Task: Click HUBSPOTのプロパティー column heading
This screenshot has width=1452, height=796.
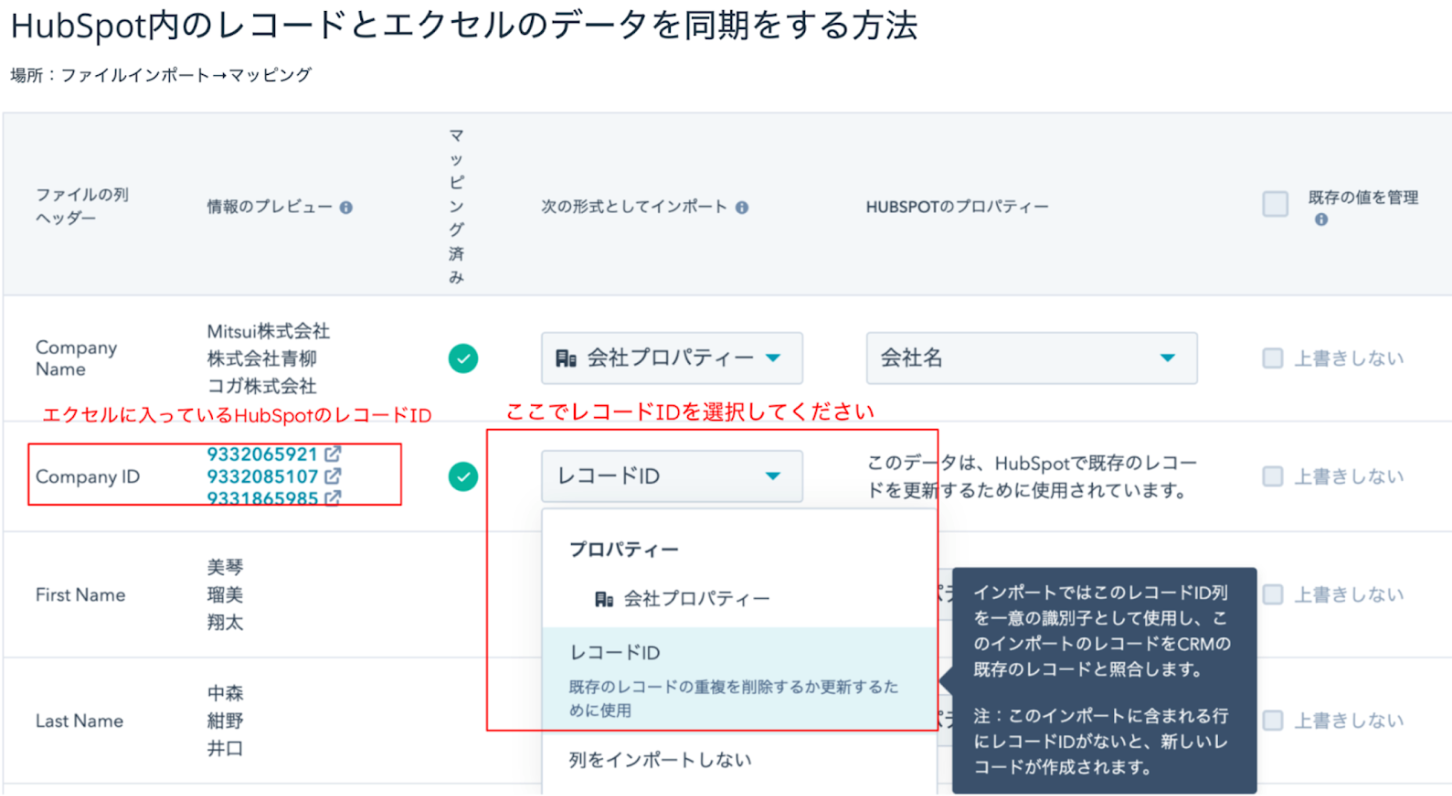Action: [x=957, y=207]
